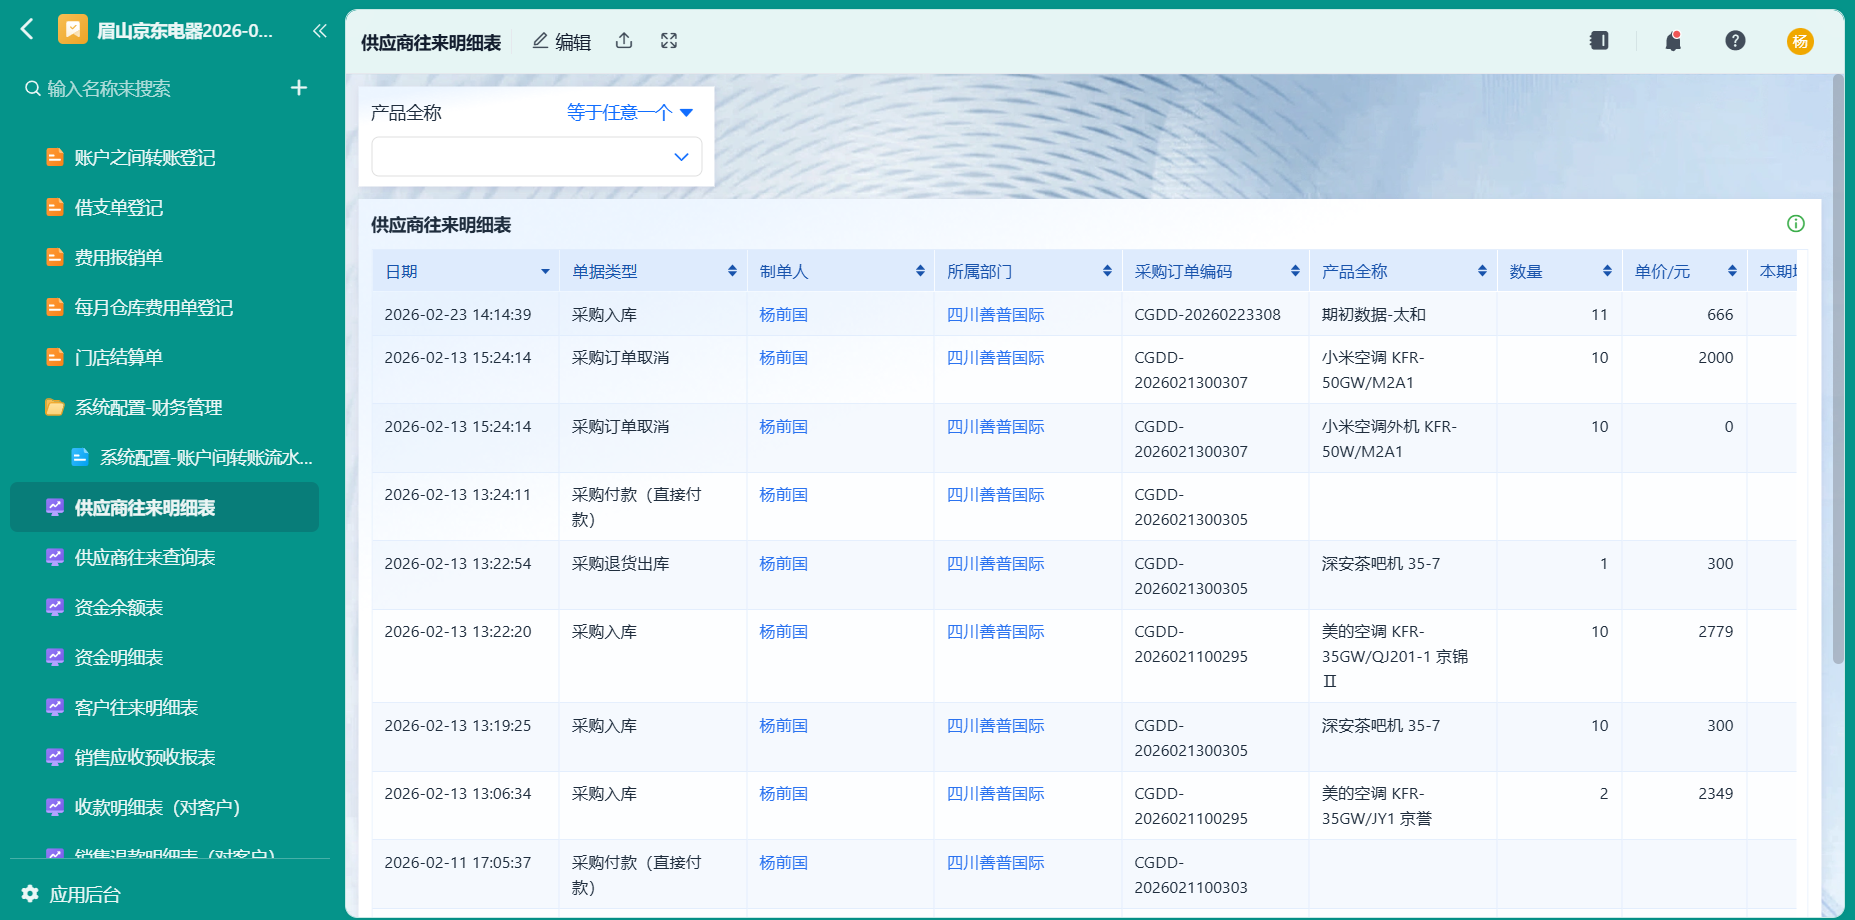Click the plus icon beside search
The width and height of the screenshot is (1855, 920).
[298, 88]
